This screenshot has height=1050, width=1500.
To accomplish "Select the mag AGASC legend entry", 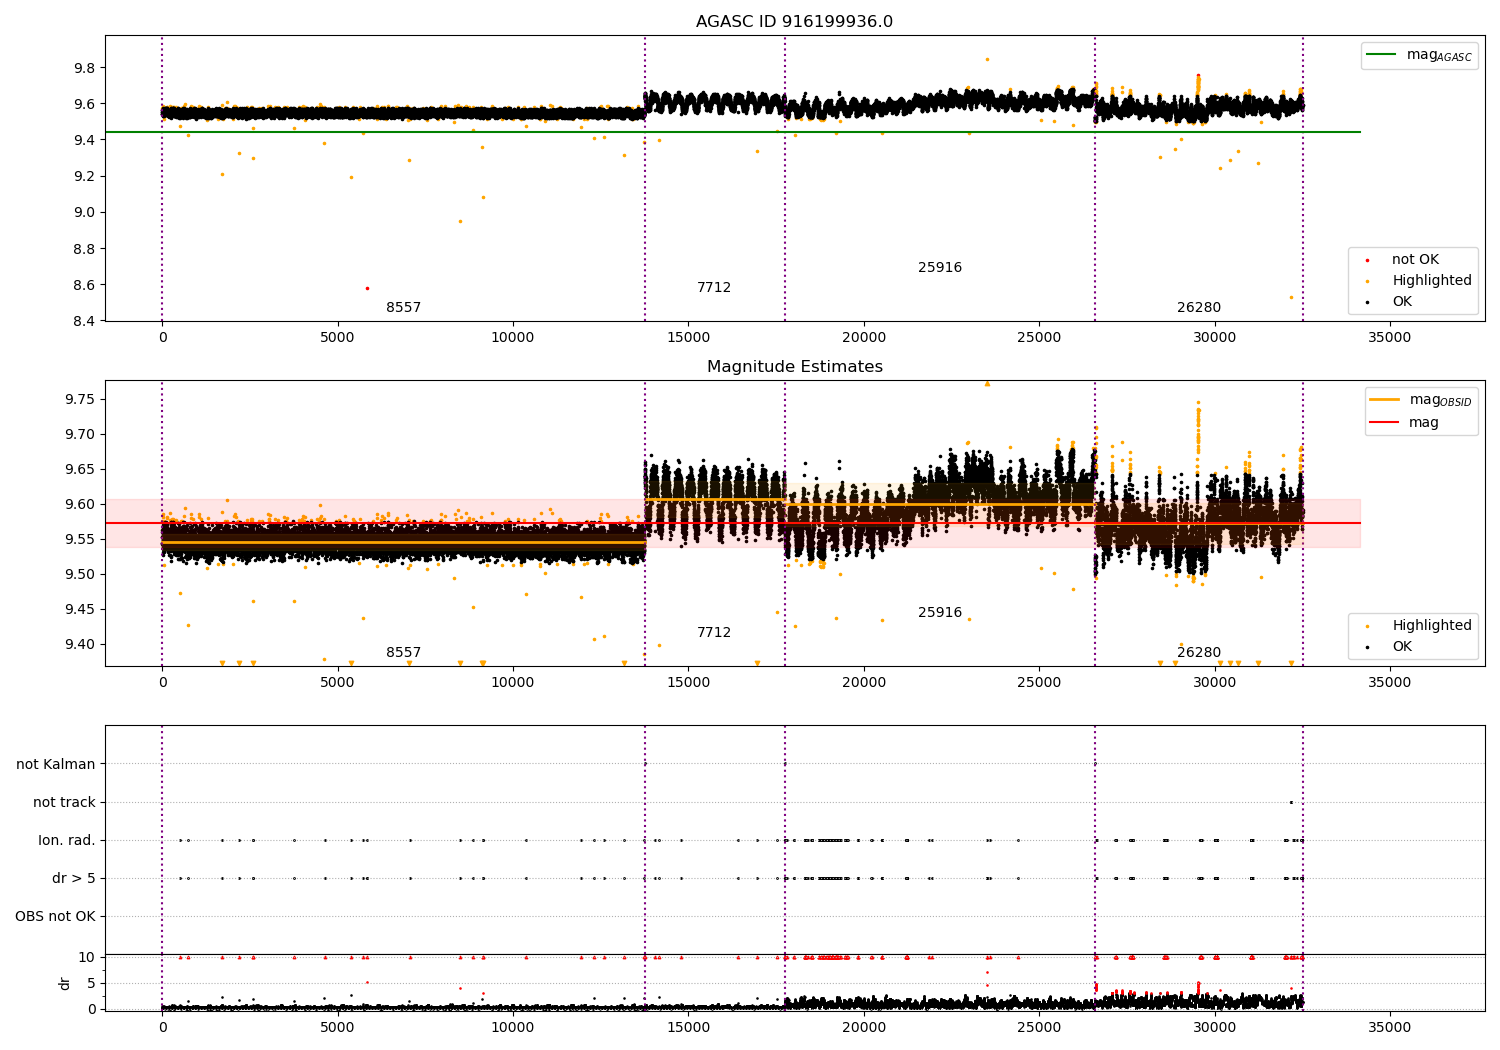I will [x=1419, y=55].
